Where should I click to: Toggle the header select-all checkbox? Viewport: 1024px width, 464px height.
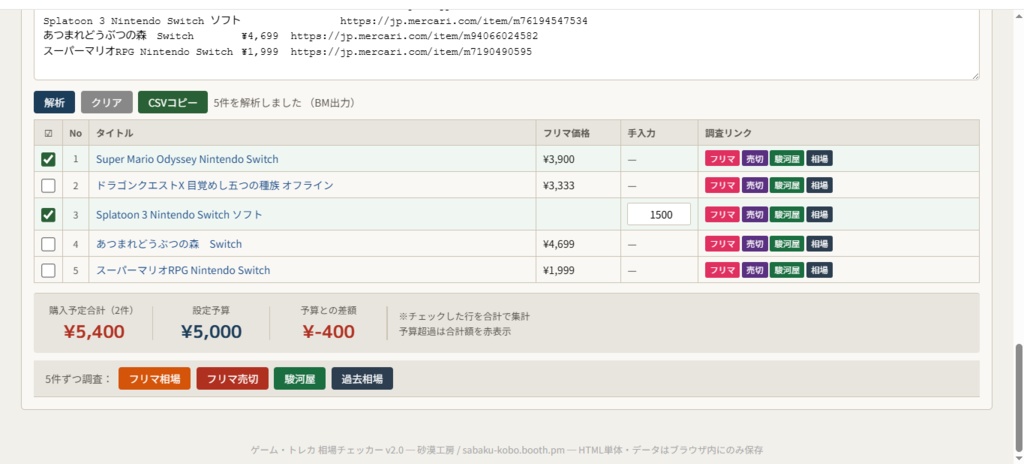coord(48,133)
